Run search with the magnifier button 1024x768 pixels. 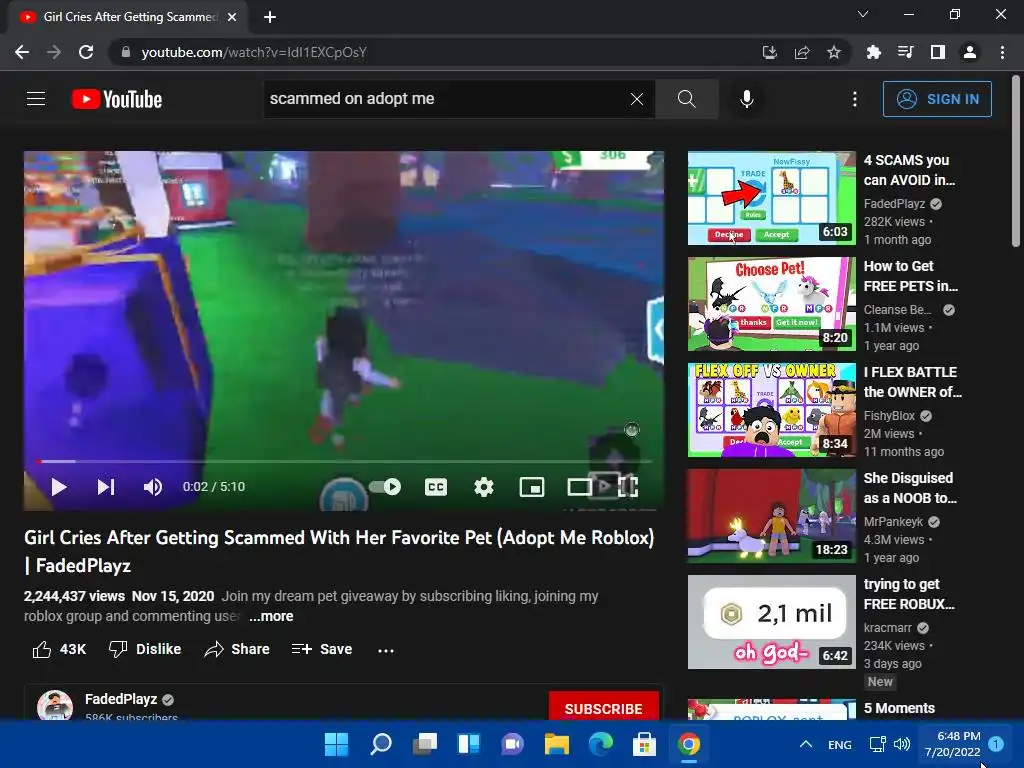pyautogui.click(x=686, y=99)
